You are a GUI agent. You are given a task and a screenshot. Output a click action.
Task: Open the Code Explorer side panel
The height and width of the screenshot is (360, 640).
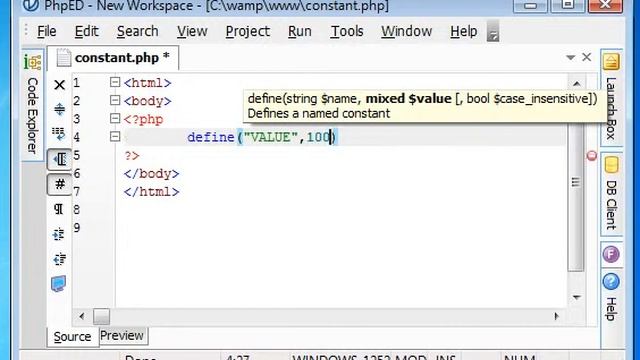[33, 105]
